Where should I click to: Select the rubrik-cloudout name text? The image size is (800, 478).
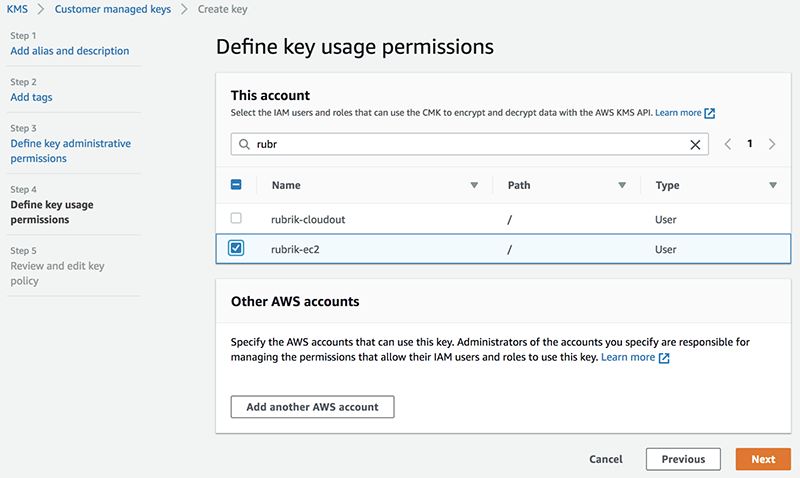coord(308,219)
